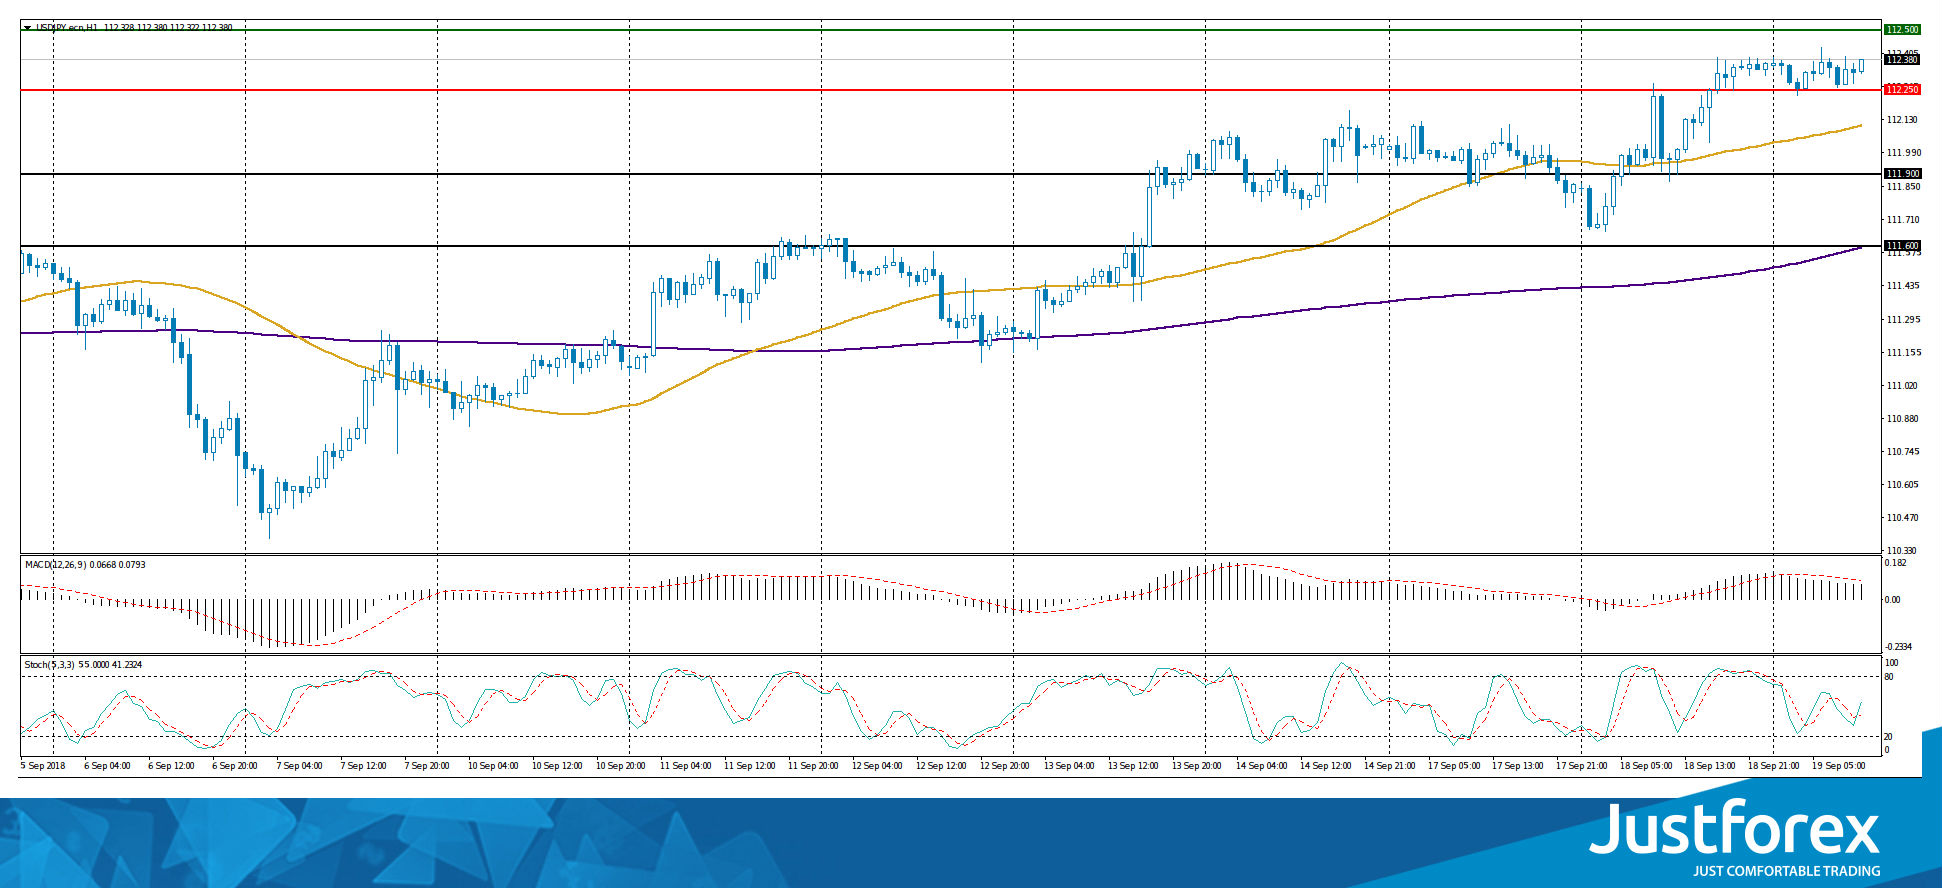Image resolution: width=1942 pixels, height=888 pixels.
Task: Click the black 112.380 current price label
Action: pos(1902,60)
